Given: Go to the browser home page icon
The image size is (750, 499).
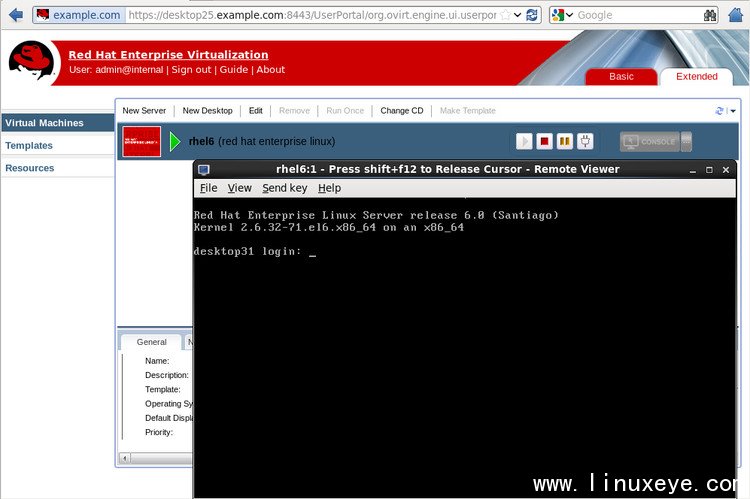Looking at the screenshot, I should (x=736, y=15).
